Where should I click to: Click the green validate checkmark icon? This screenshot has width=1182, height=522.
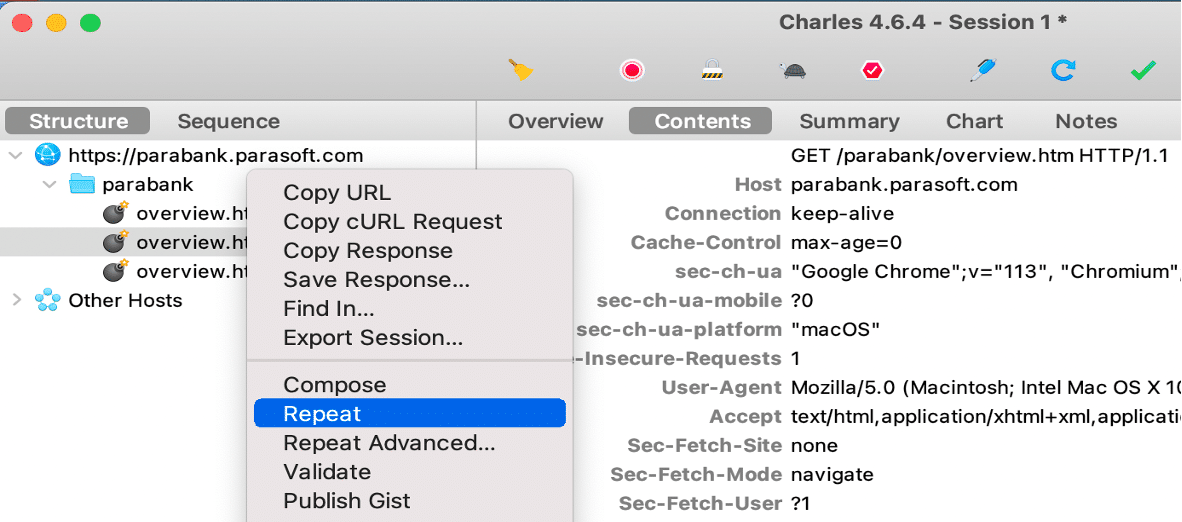1142,70
